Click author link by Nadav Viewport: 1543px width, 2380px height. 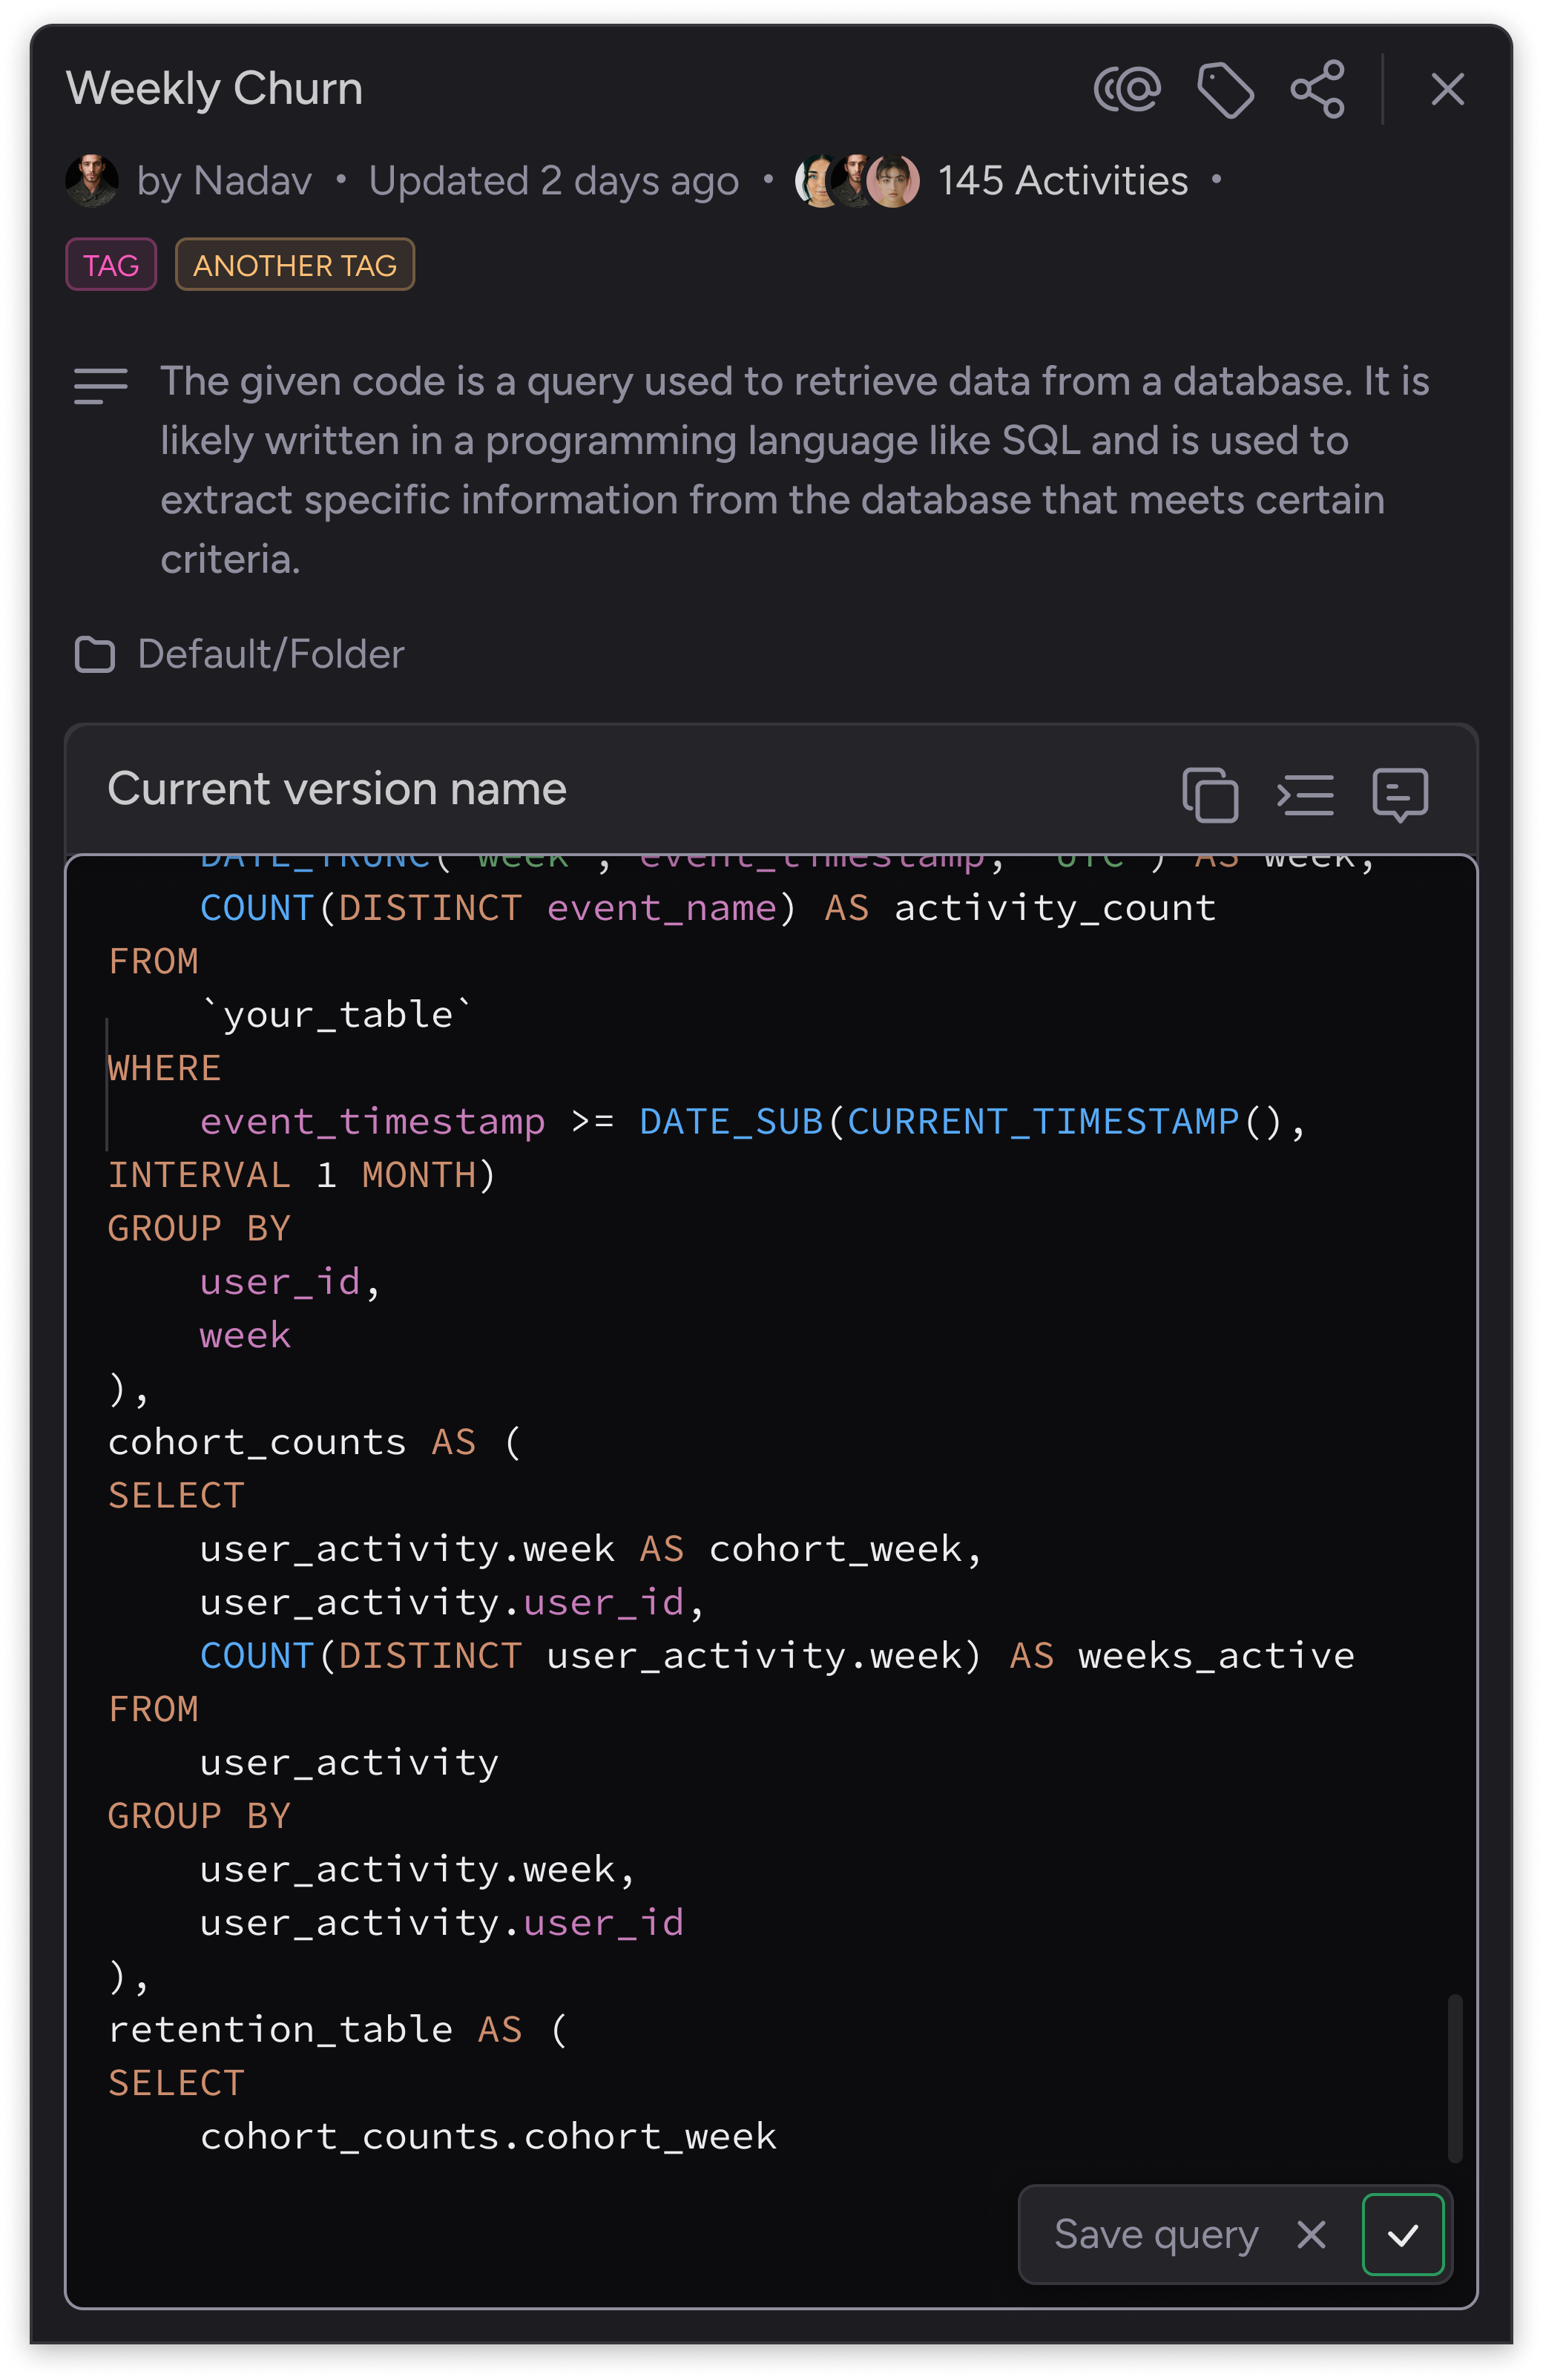pyautogui.click(x=224, y=181)
